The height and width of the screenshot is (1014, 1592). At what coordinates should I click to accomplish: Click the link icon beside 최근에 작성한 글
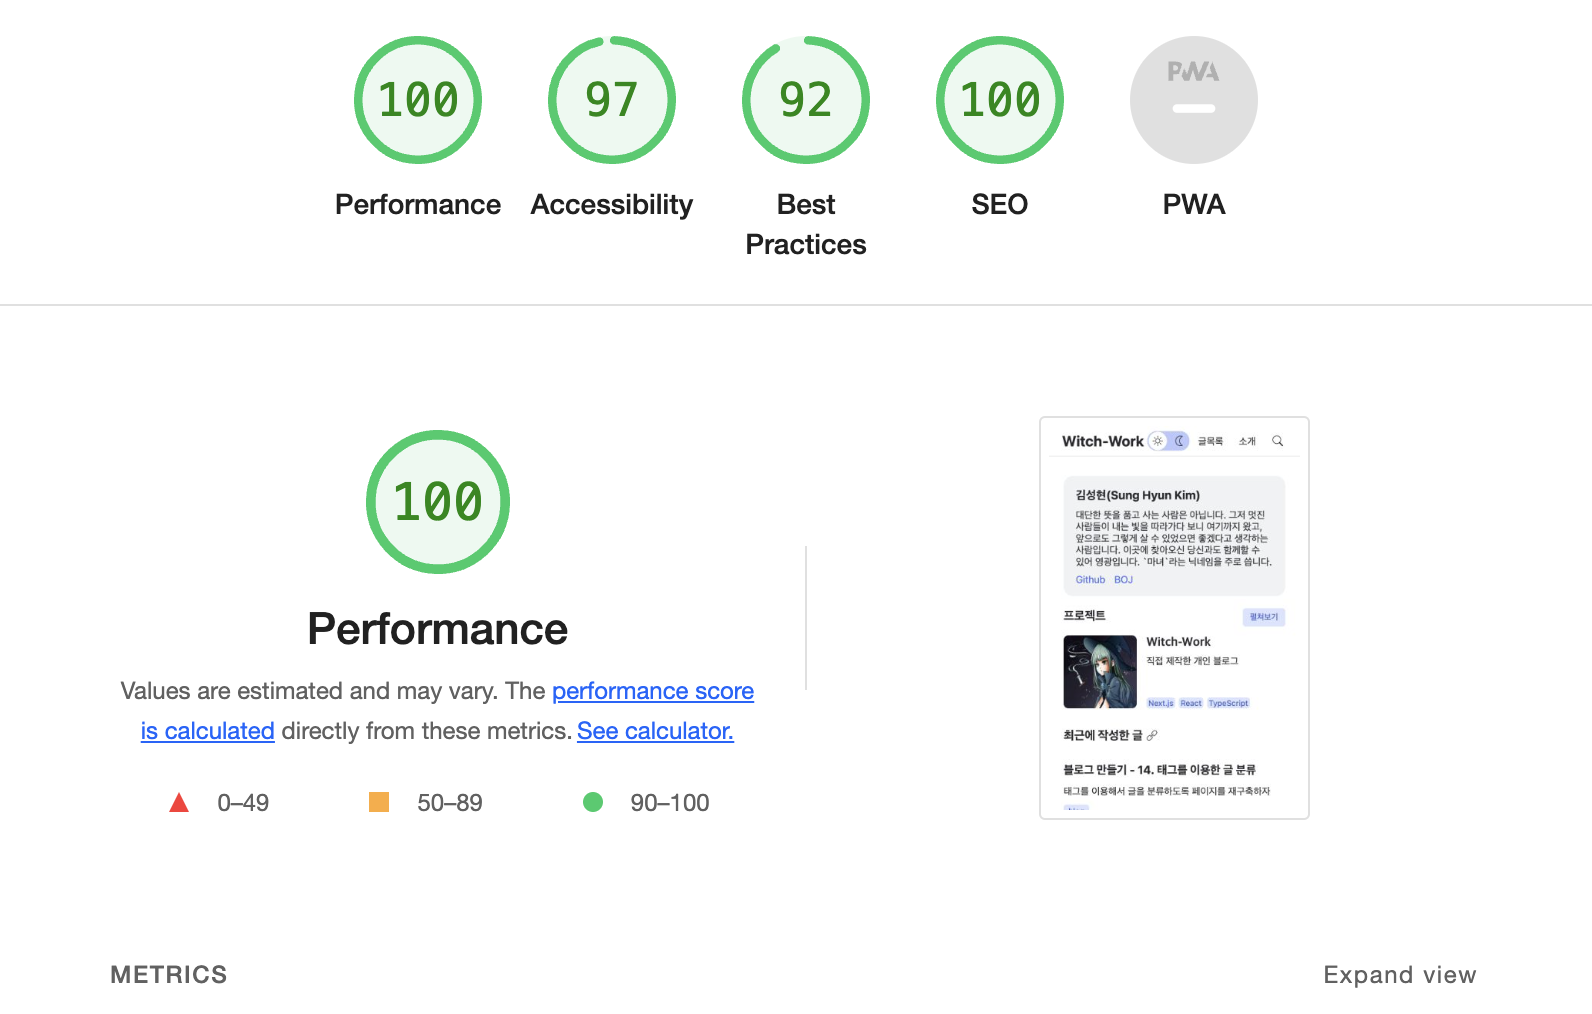click(1152, 735)
